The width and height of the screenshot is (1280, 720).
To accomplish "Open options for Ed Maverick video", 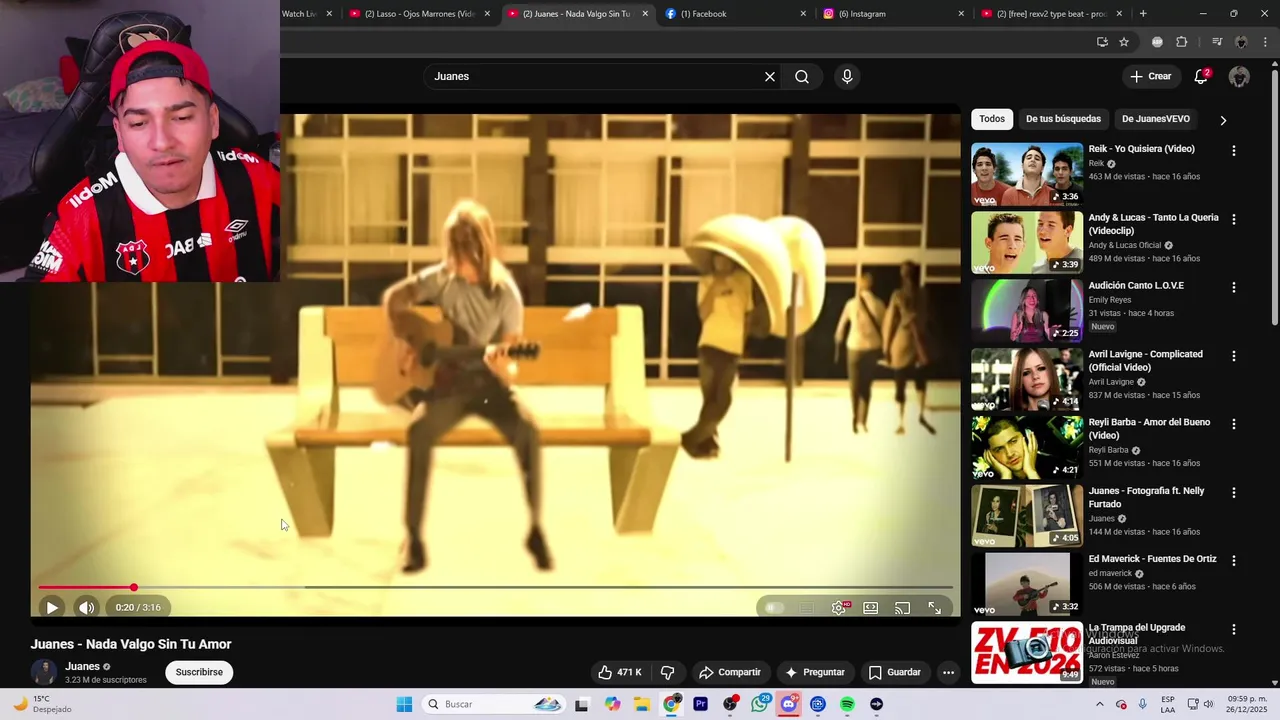I will click(1233, 561).
